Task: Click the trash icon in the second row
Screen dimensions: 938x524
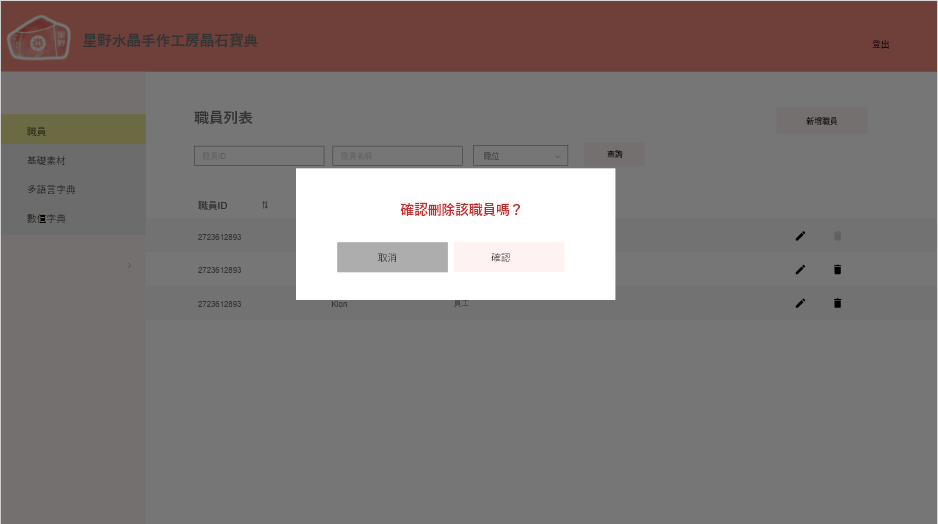Action: pos(838,270)
